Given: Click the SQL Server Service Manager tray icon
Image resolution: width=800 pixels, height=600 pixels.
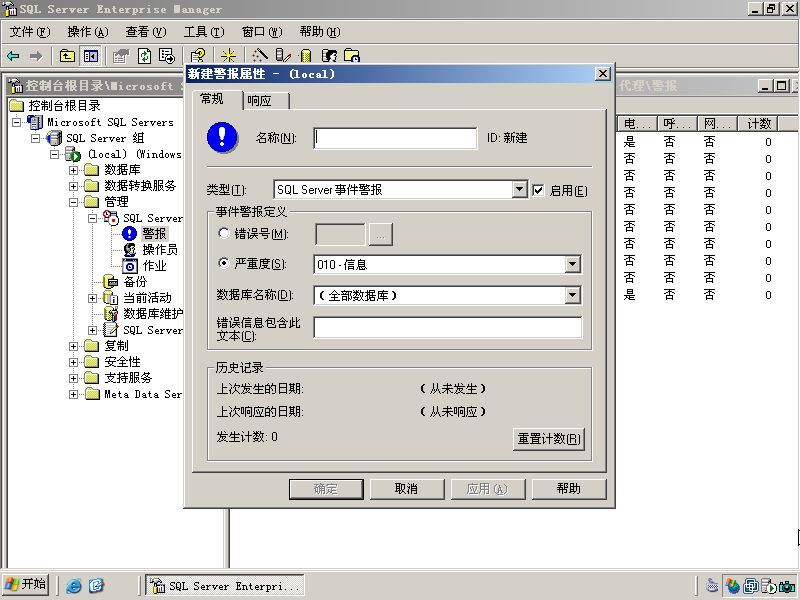Looking at the screenshot, I should [768, 586].
